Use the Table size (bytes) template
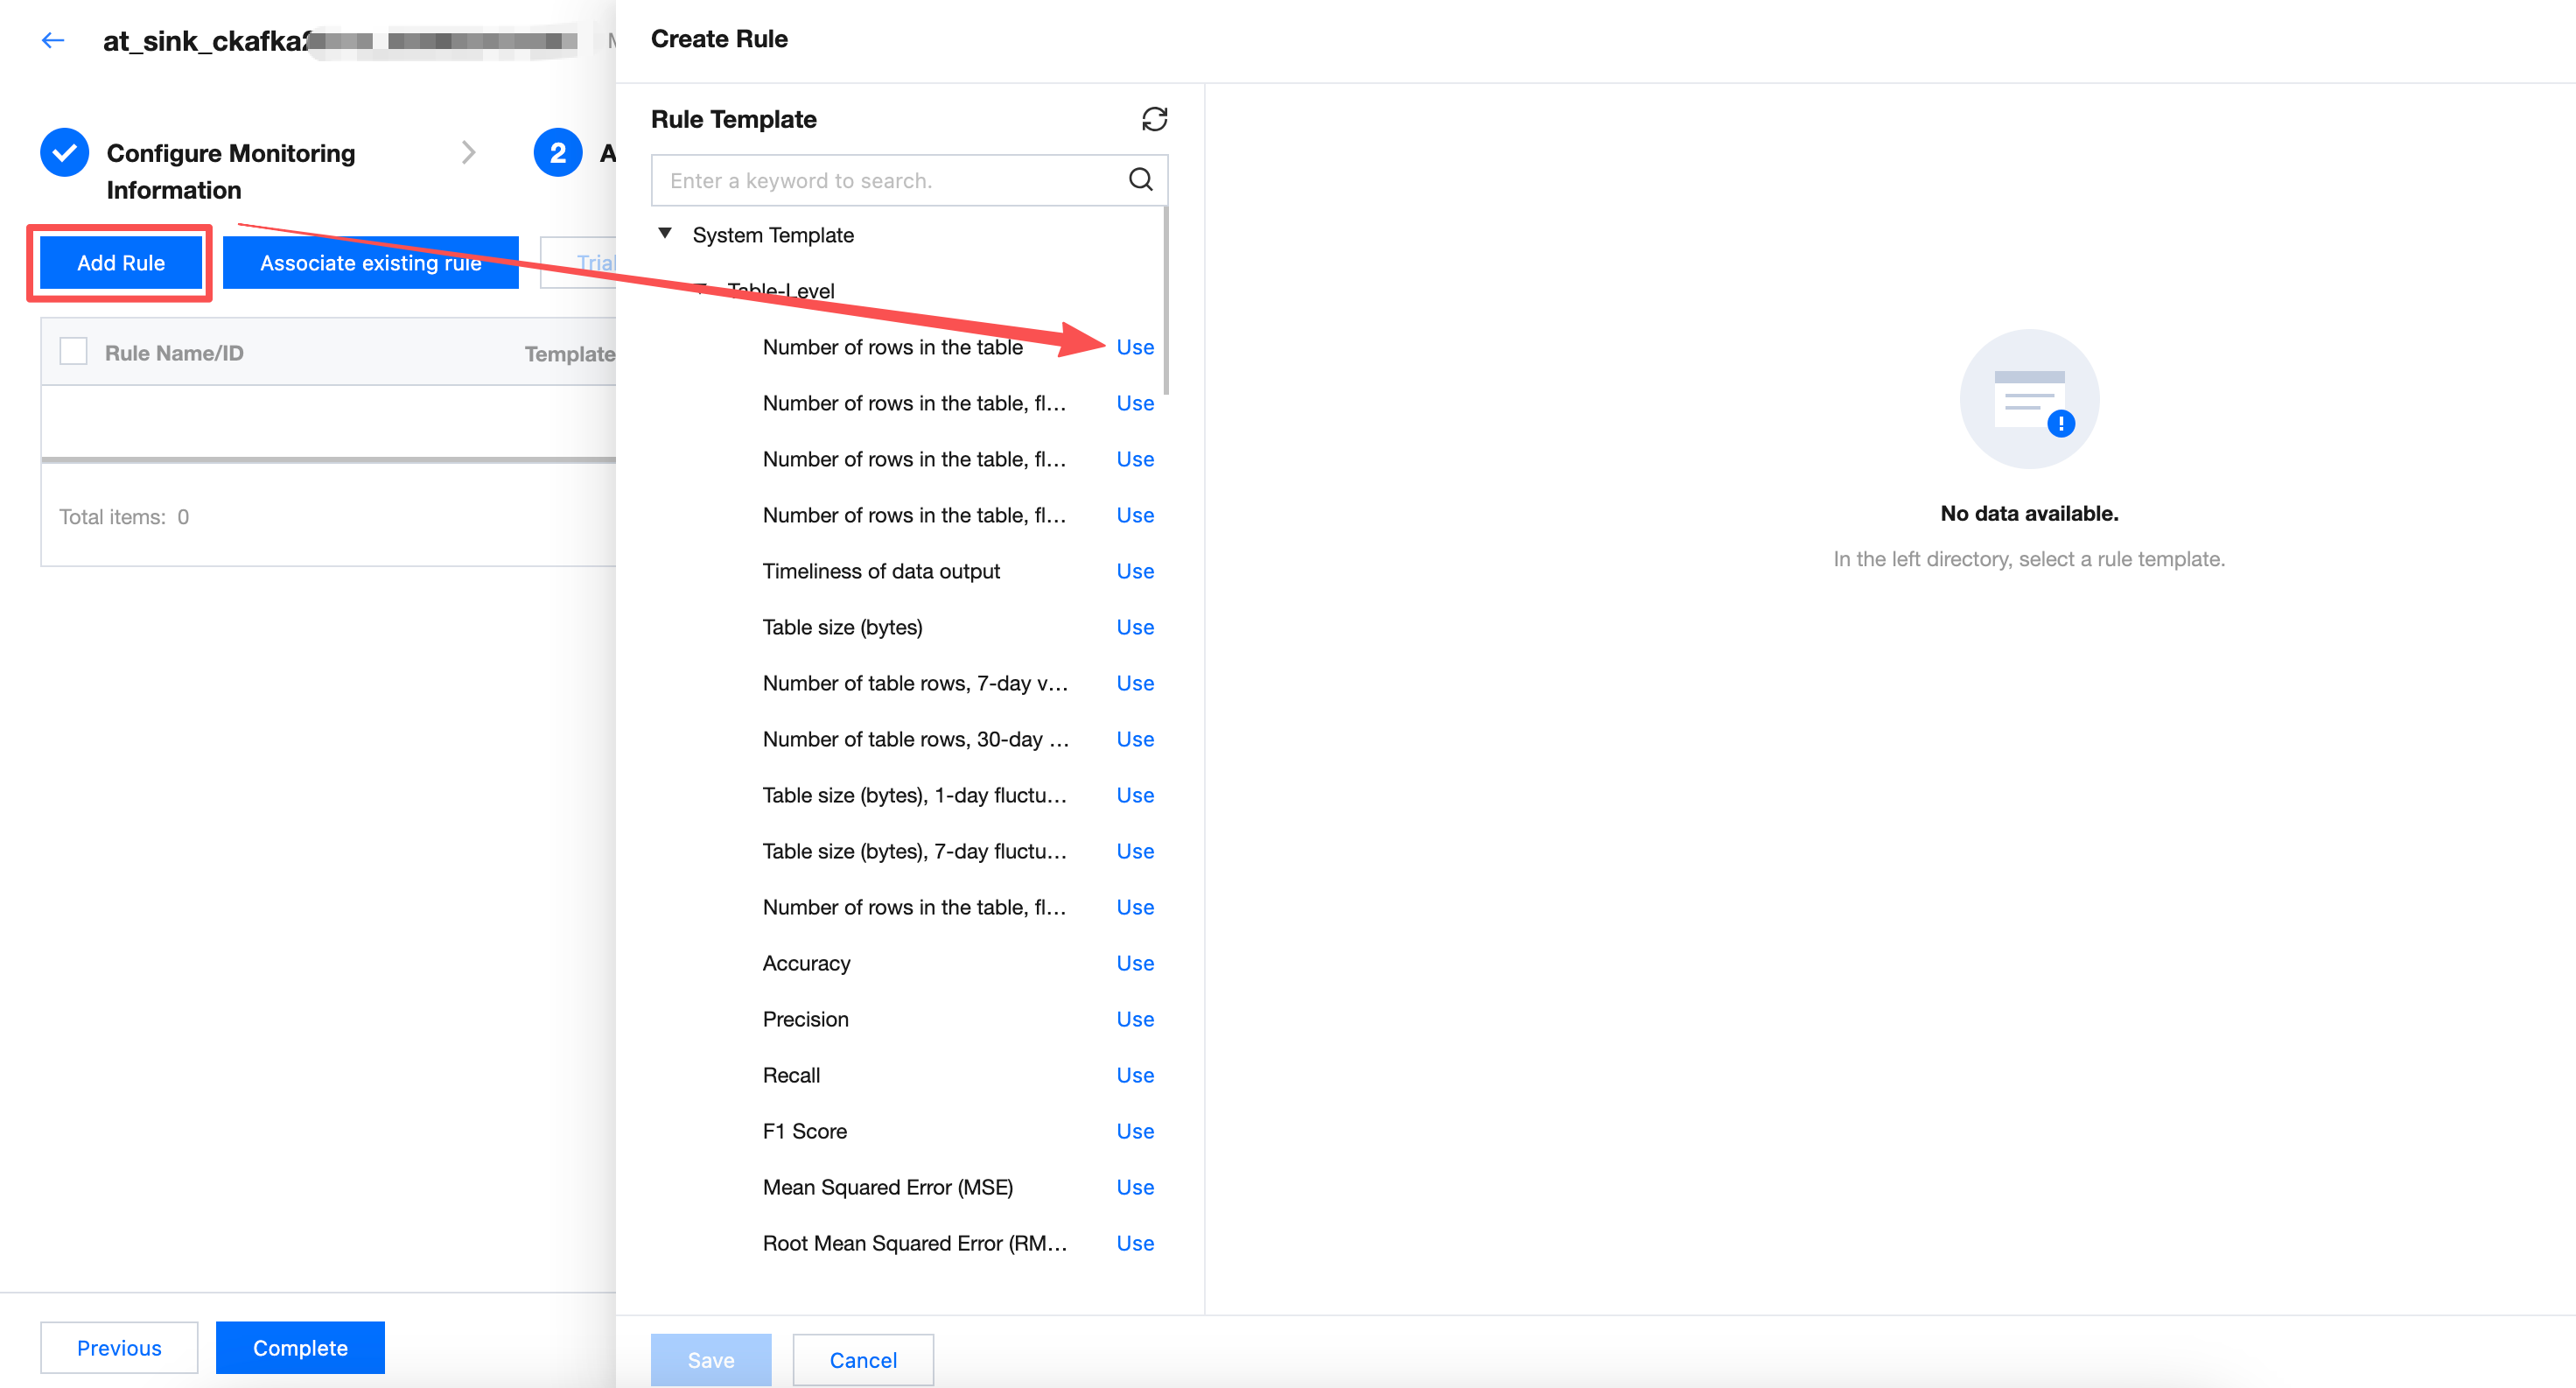2576x1388 pixels. 1134,627
